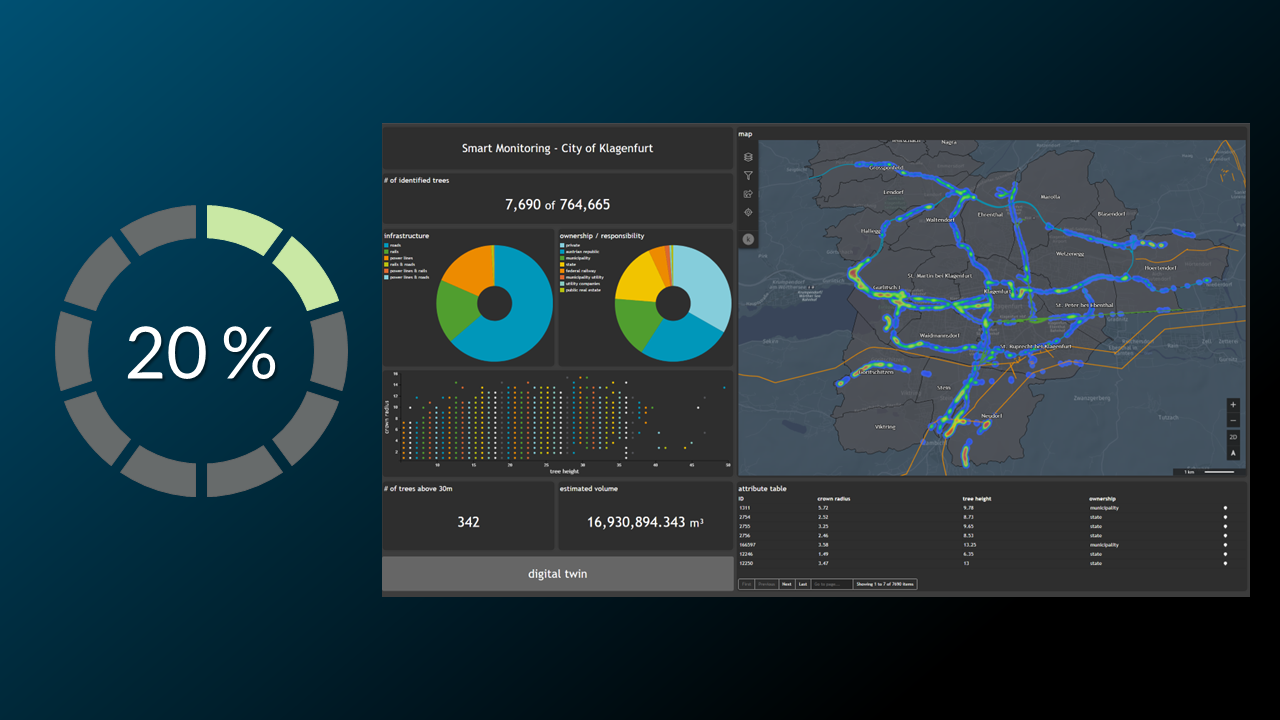This screenshot has width=1280, height=720.
Task: Toggle 'municipality utility' legend entry
Action: click(581, 277)
